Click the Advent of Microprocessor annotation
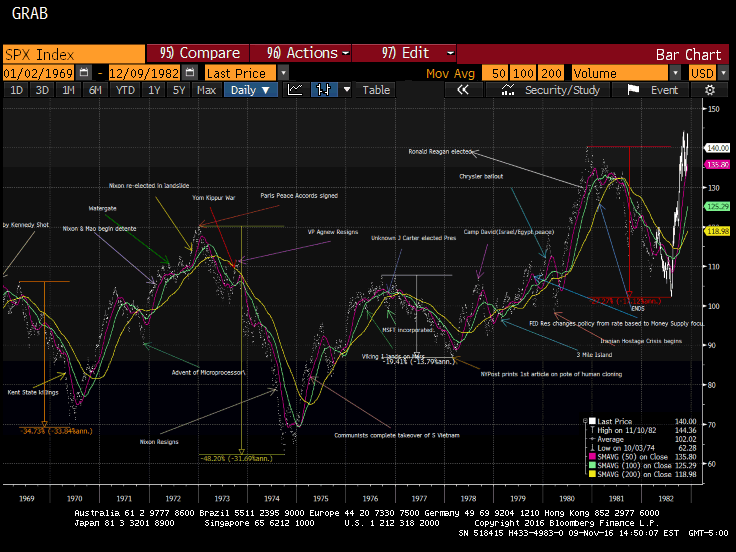Viewport: 736px width, 552px height. (x=208, y=373)
